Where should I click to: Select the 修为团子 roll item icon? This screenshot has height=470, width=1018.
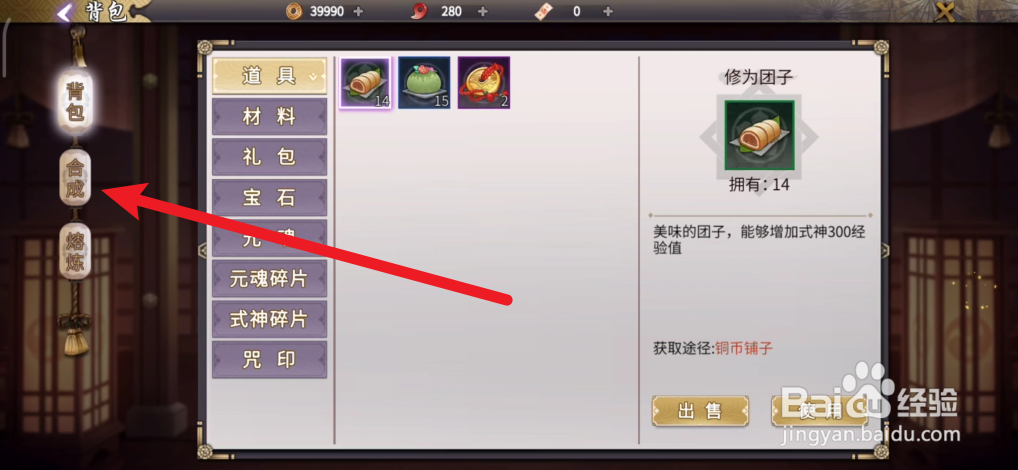point(365,82)
